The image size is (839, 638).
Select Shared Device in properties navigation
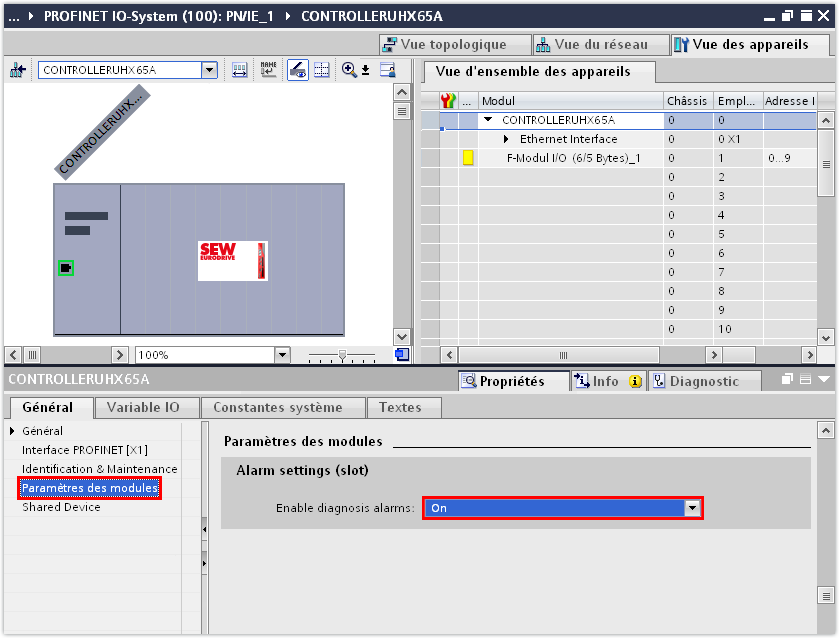click(61, 507)
